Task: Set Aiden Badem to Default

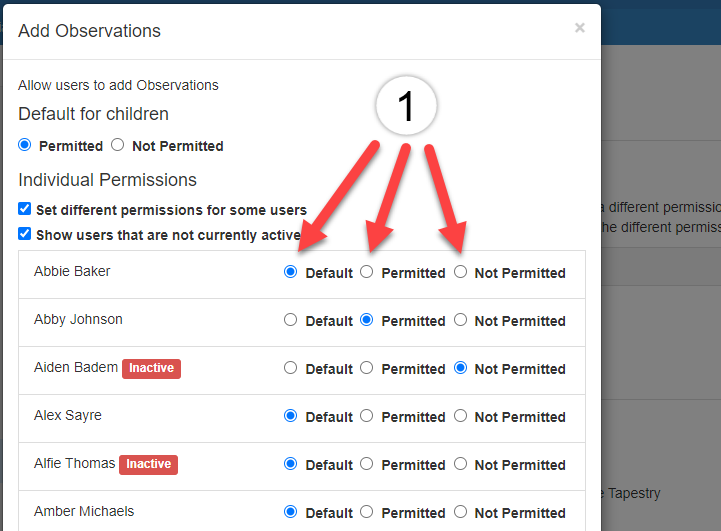Action: [x=290, y=368]
